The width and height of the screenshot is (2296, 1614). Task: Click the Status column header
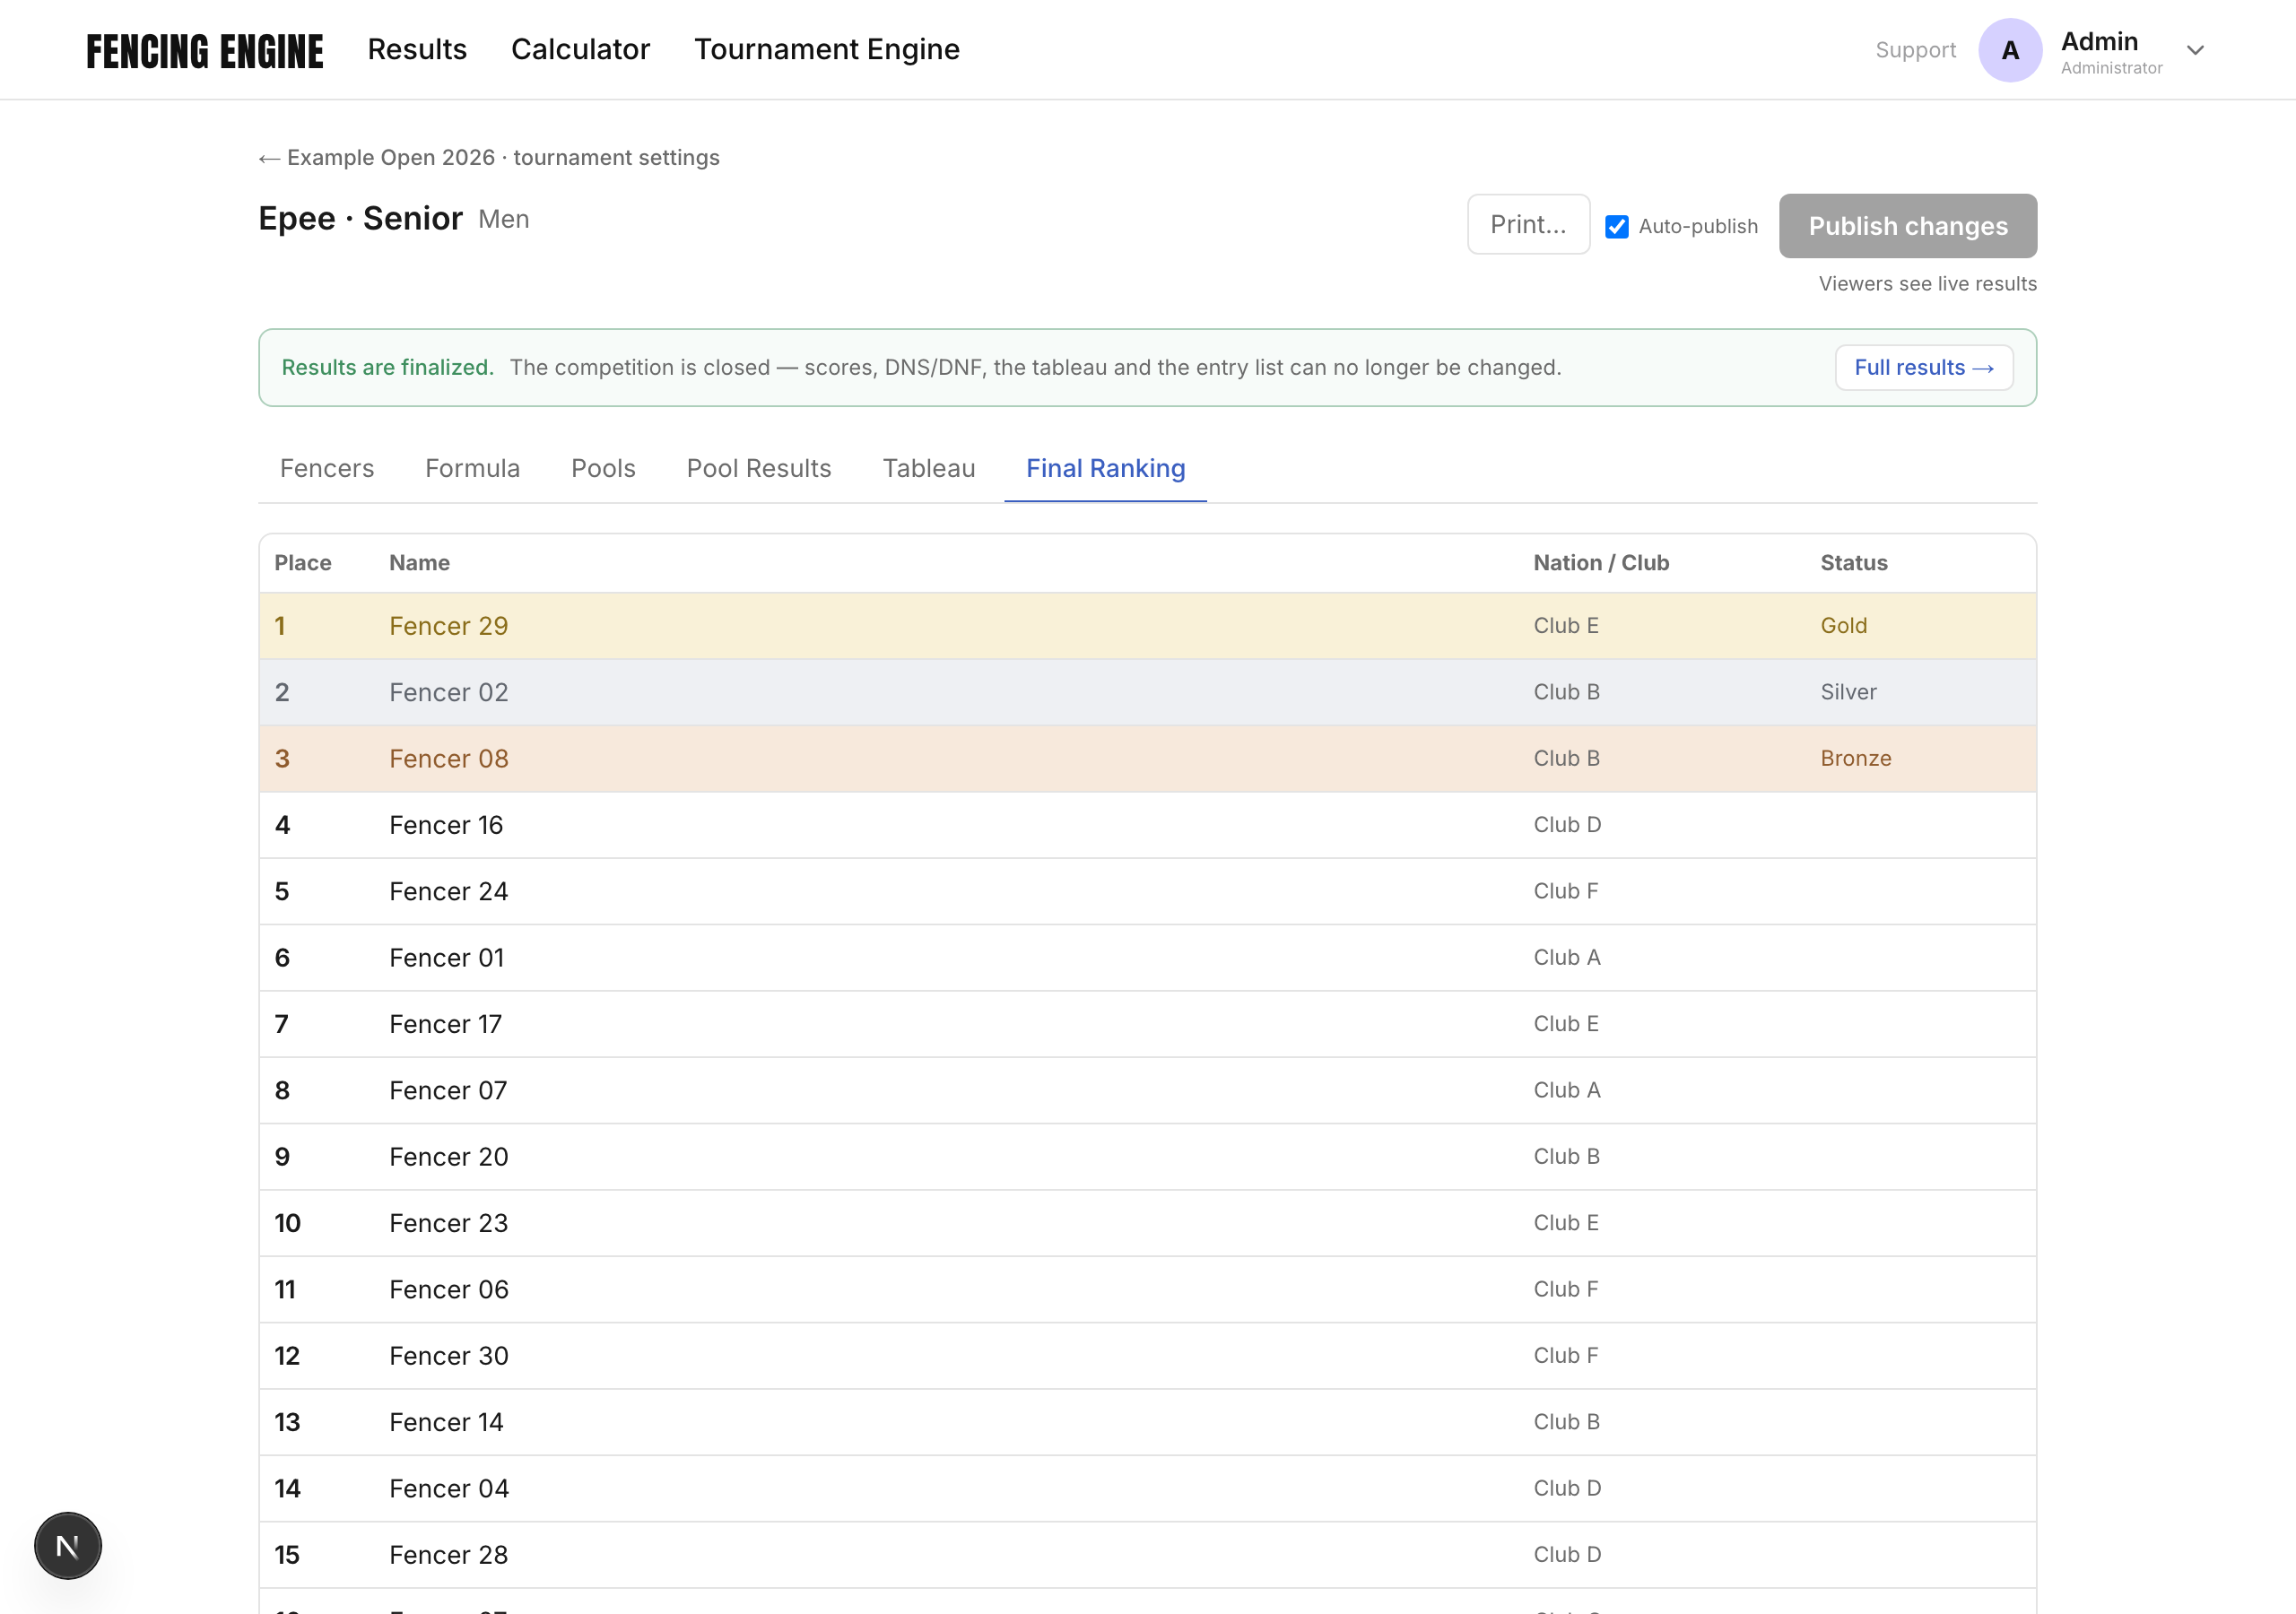click(1853, 563)
